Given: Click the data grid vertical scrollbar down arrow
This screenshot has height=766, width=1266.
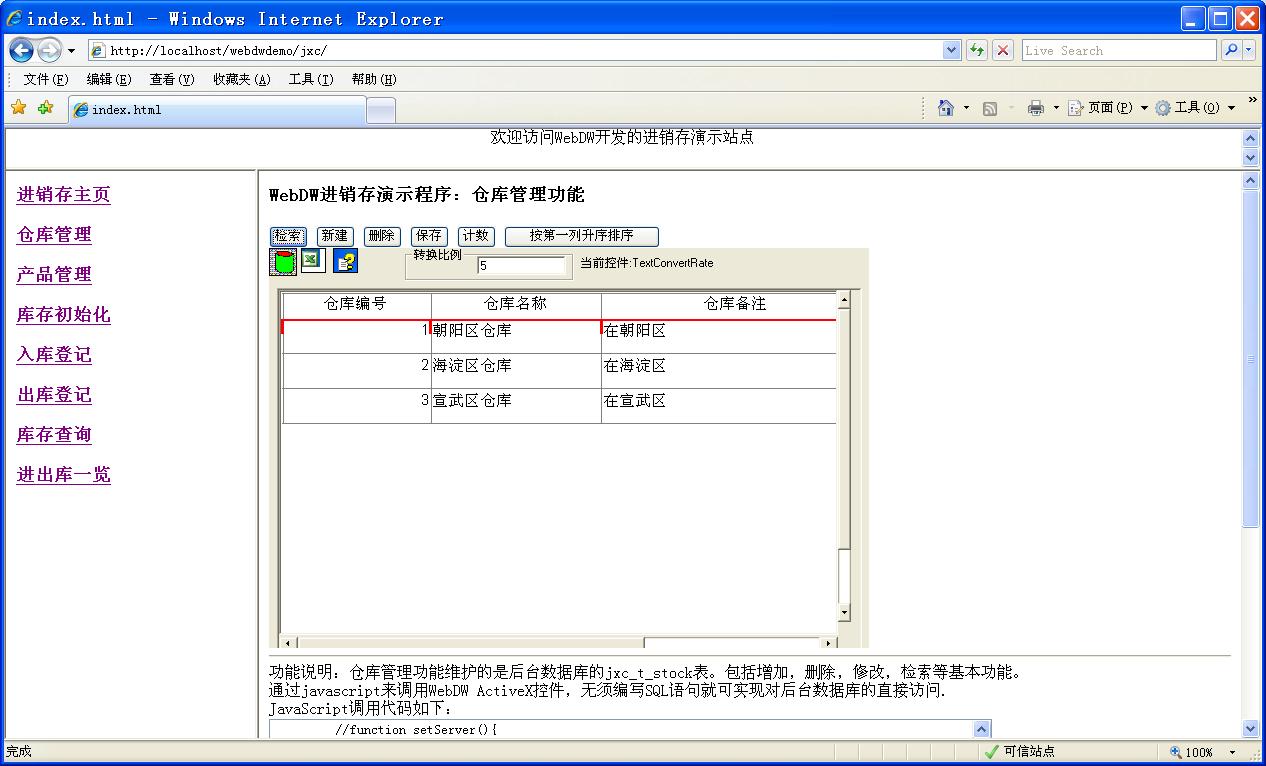Looking at the screenshot, I should [x=844, y=612].
